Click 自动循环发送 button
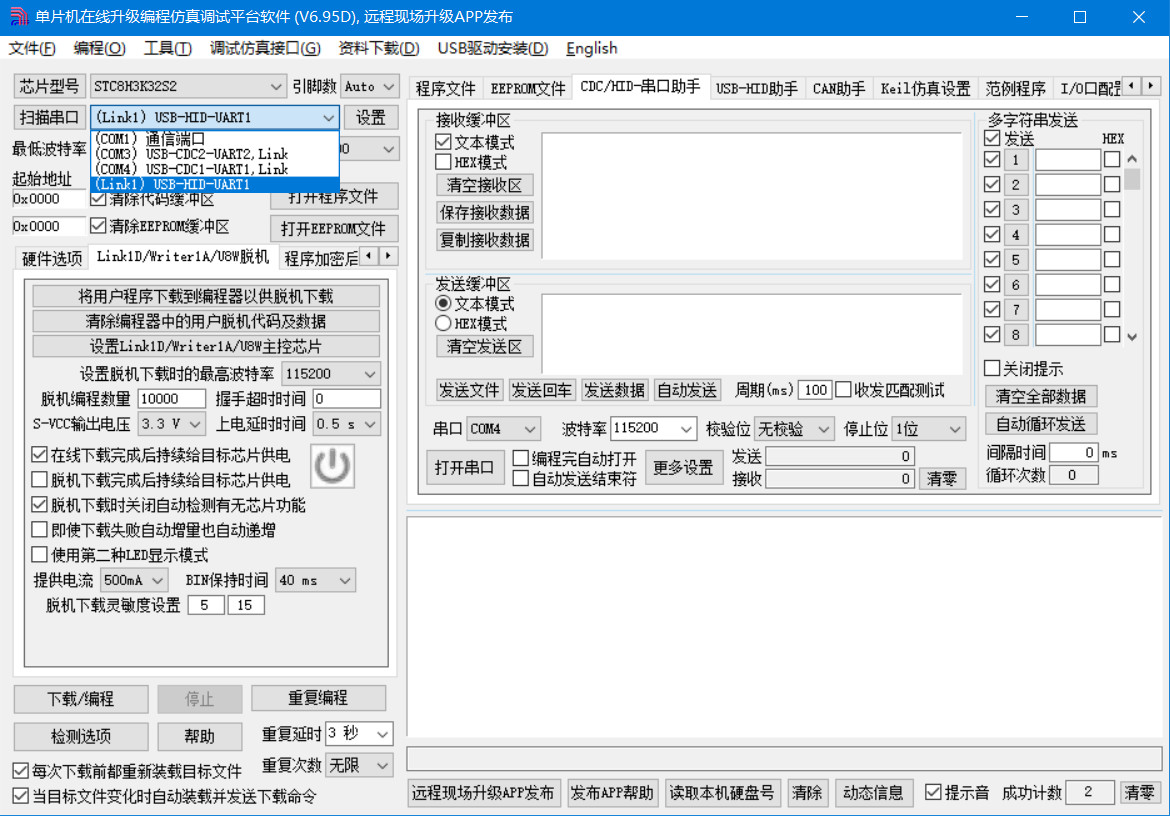Screen dimensions: 1170x816 pyautogui.click(x=1041, y=424)
